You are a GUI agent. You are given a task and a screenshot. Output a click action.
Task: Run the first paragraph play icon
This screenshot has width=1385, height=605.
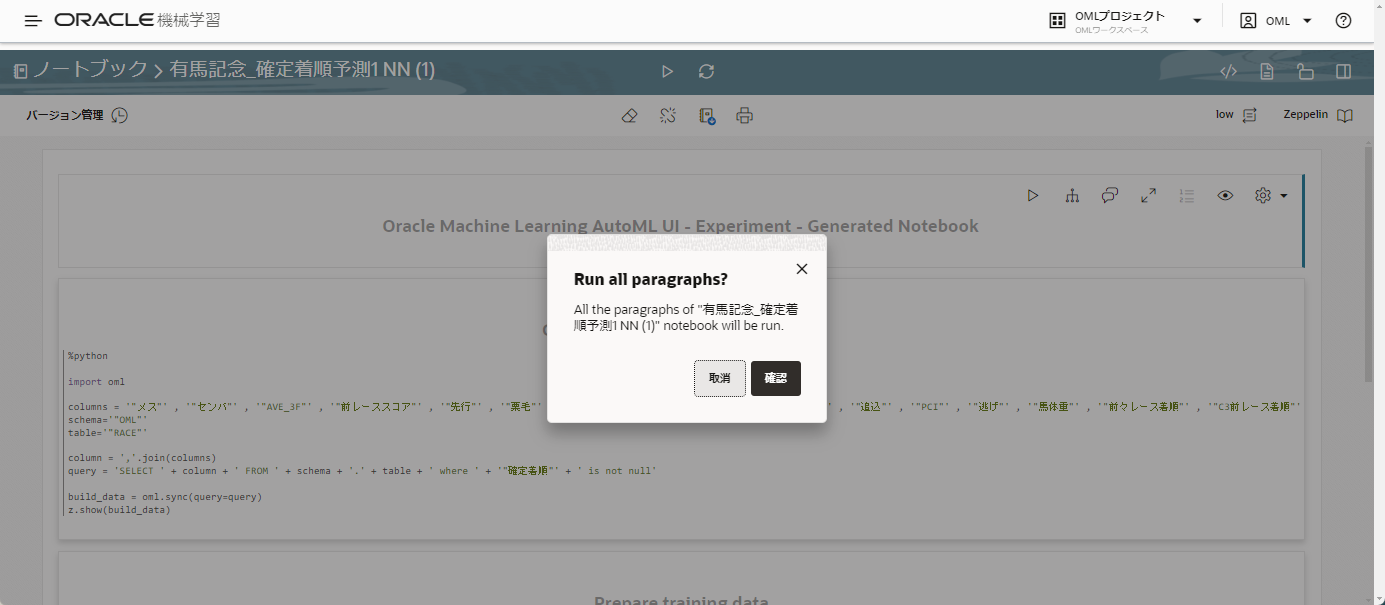click(x=1033, y=196)
